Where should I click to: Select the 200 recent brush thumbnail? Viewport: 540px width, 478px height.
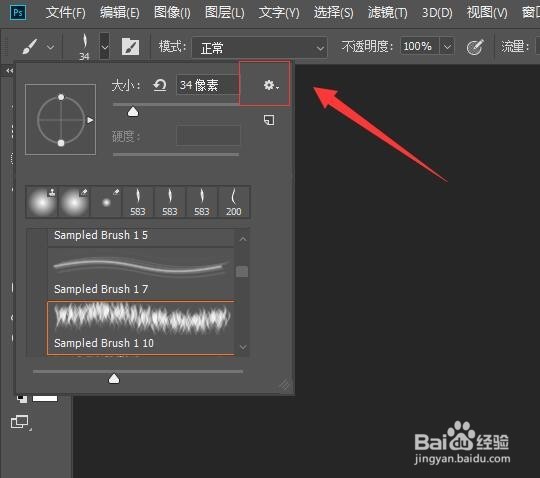(x=234, y=202)
